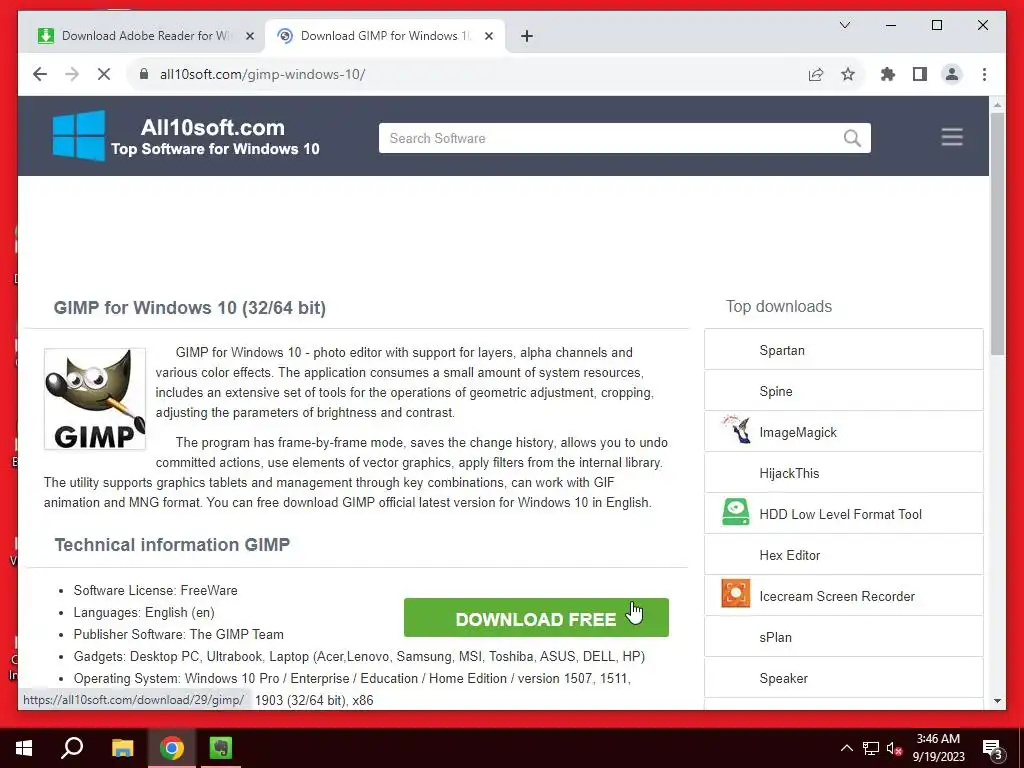Click the address bar URL
Viewport: 1024px width, 768px height.
tap(263, 74)
